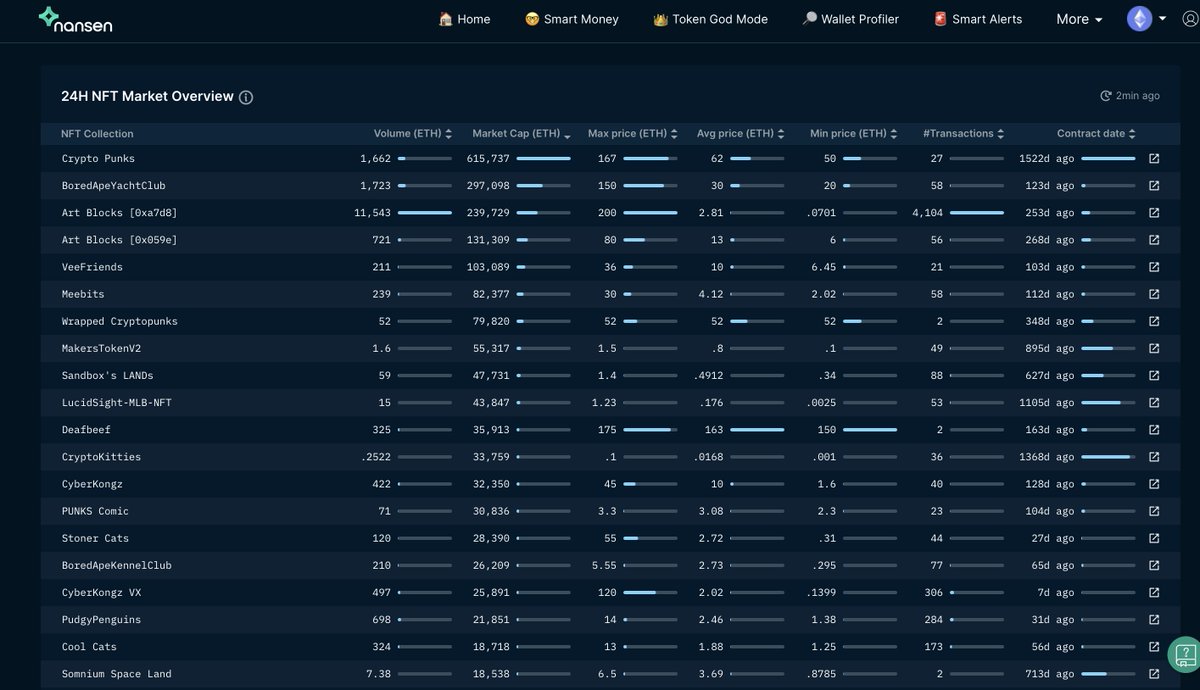
Task: Open external link for Art Blocks [0xa7d8]
Action: click(1154, 213)
